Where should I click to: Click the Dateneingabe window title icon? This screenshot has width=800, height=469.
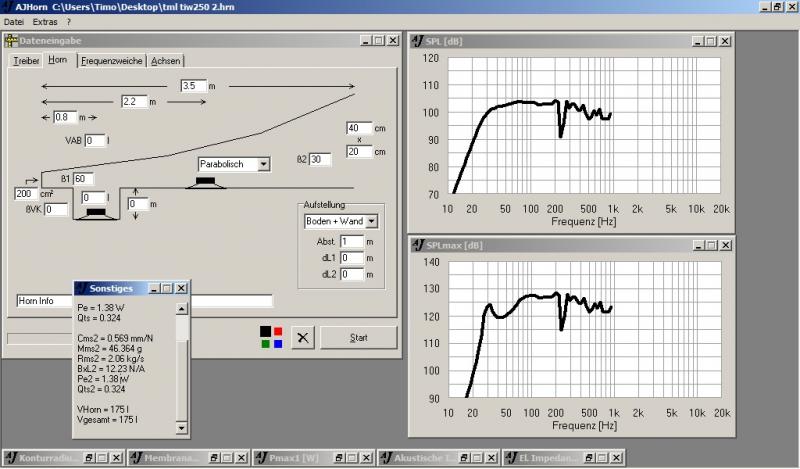(11, 41)
